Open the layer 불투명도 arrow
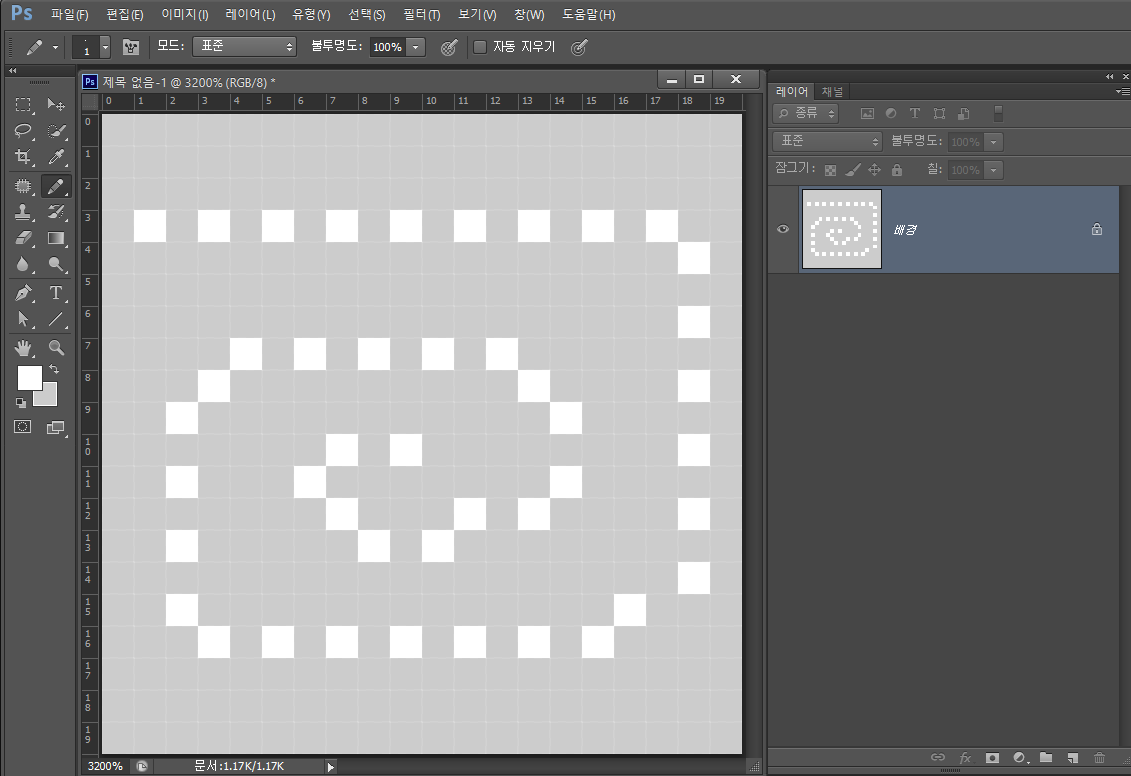The width and height of the screenshot is (1131, 776). pyautogui.click(x=993, y=142)
